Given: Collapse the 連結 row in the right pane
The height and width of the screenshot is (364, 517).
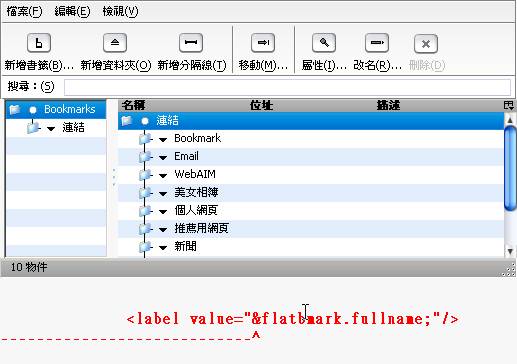Looking at the screenshot, I should pyautogui.click(x=145, y=121).
